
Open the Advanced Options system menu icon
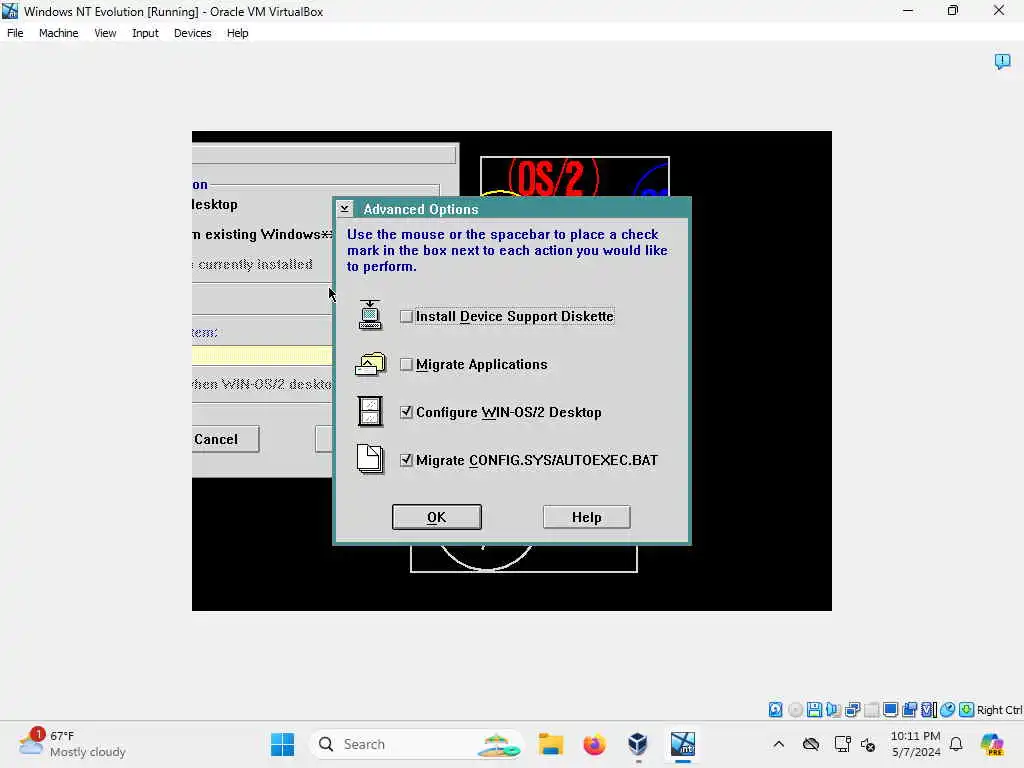345,209
